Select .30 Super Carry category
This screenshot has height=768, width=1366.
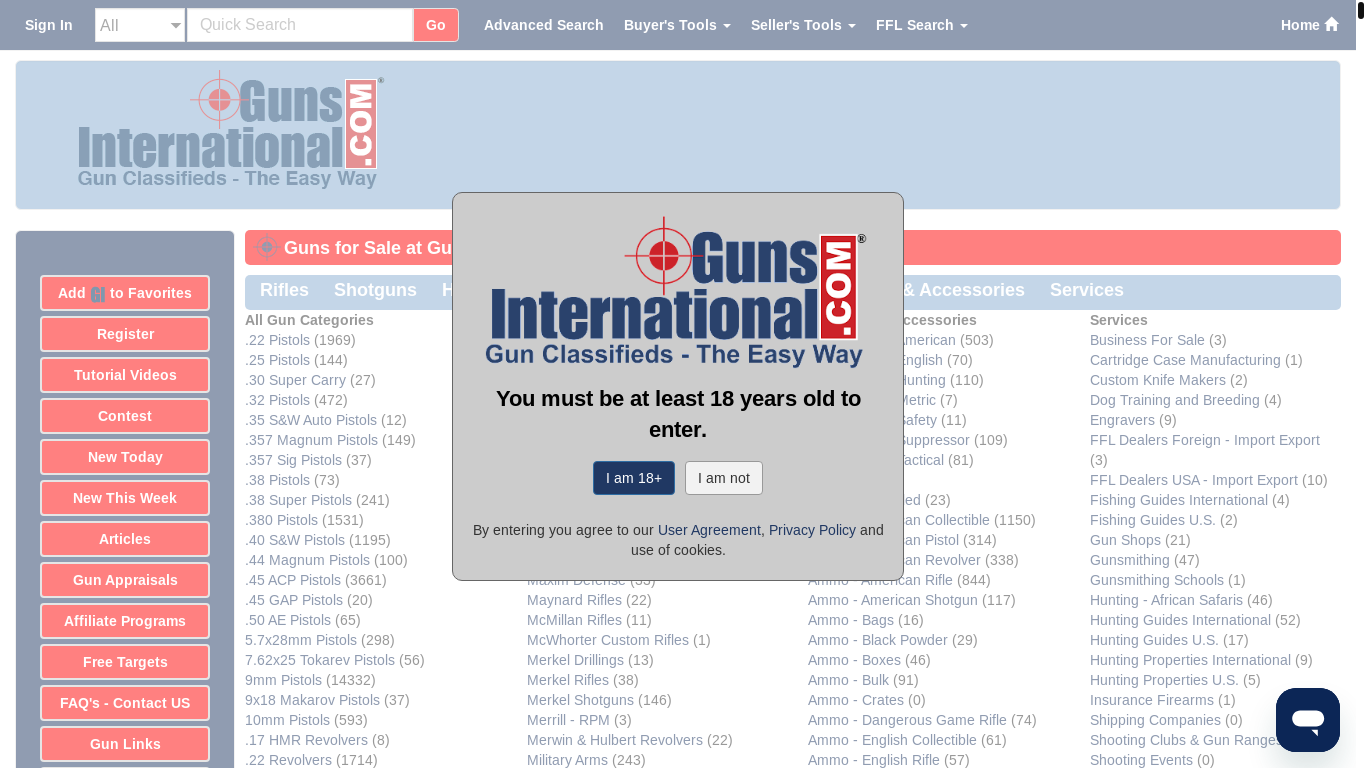click(x=295, y=380)
